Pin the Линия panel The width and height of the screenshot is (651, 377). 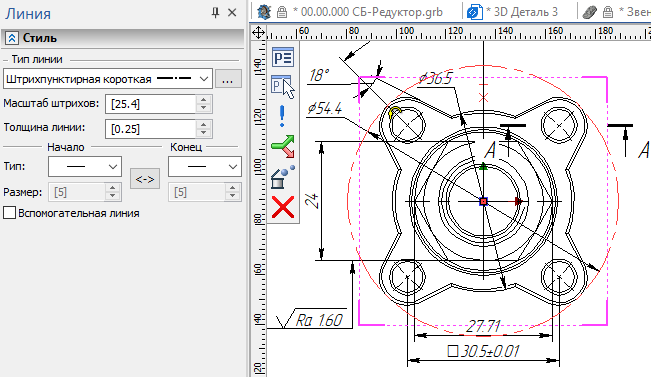tap(215, 13)
